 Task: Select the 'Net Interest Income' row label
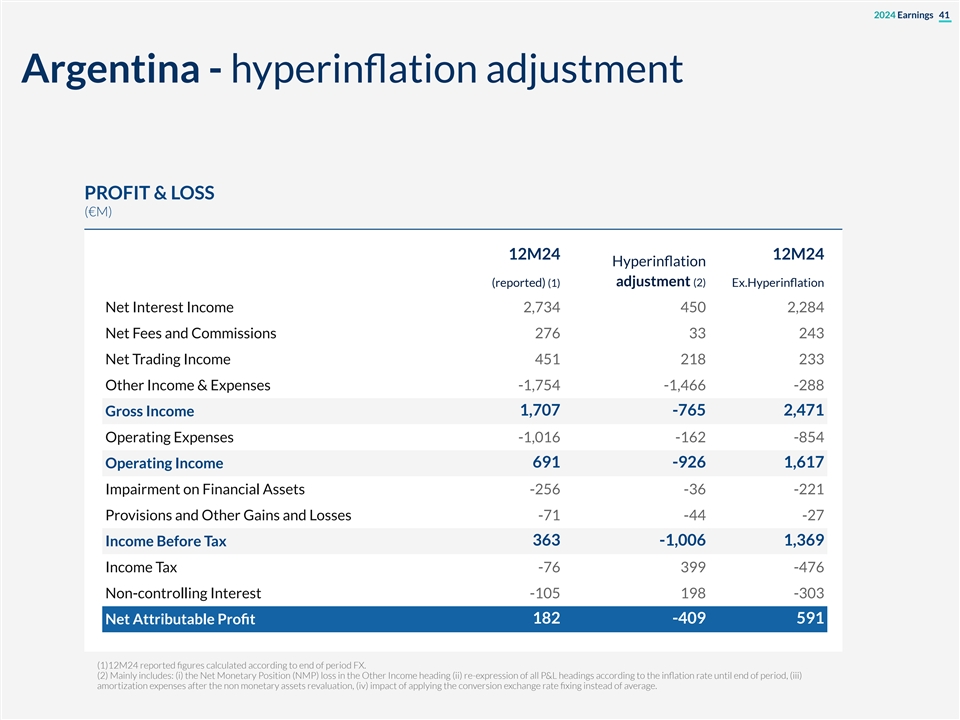(169, 307)
